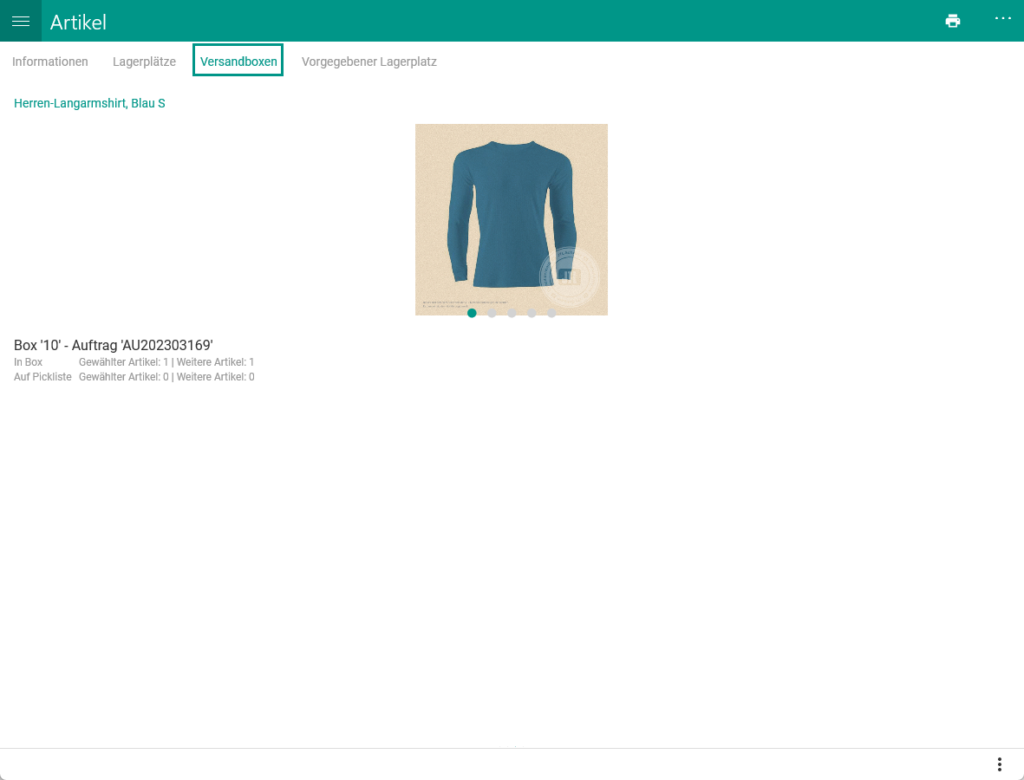This screenshot has height=780, width=1024.
Task: Click the Artikel title in the header
Action: tap(77, 22)
